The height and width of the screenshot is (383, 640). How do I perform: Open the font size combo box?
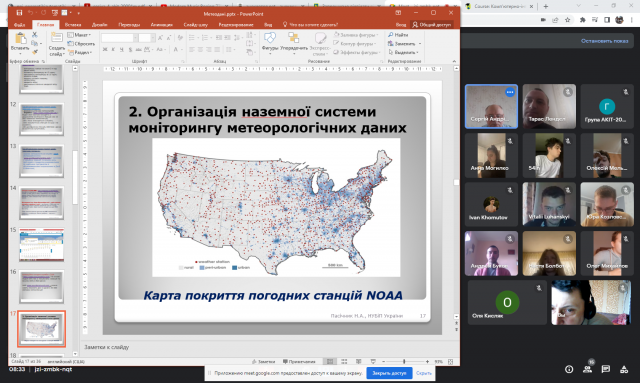pyautogui.click(x=147, y=38)
